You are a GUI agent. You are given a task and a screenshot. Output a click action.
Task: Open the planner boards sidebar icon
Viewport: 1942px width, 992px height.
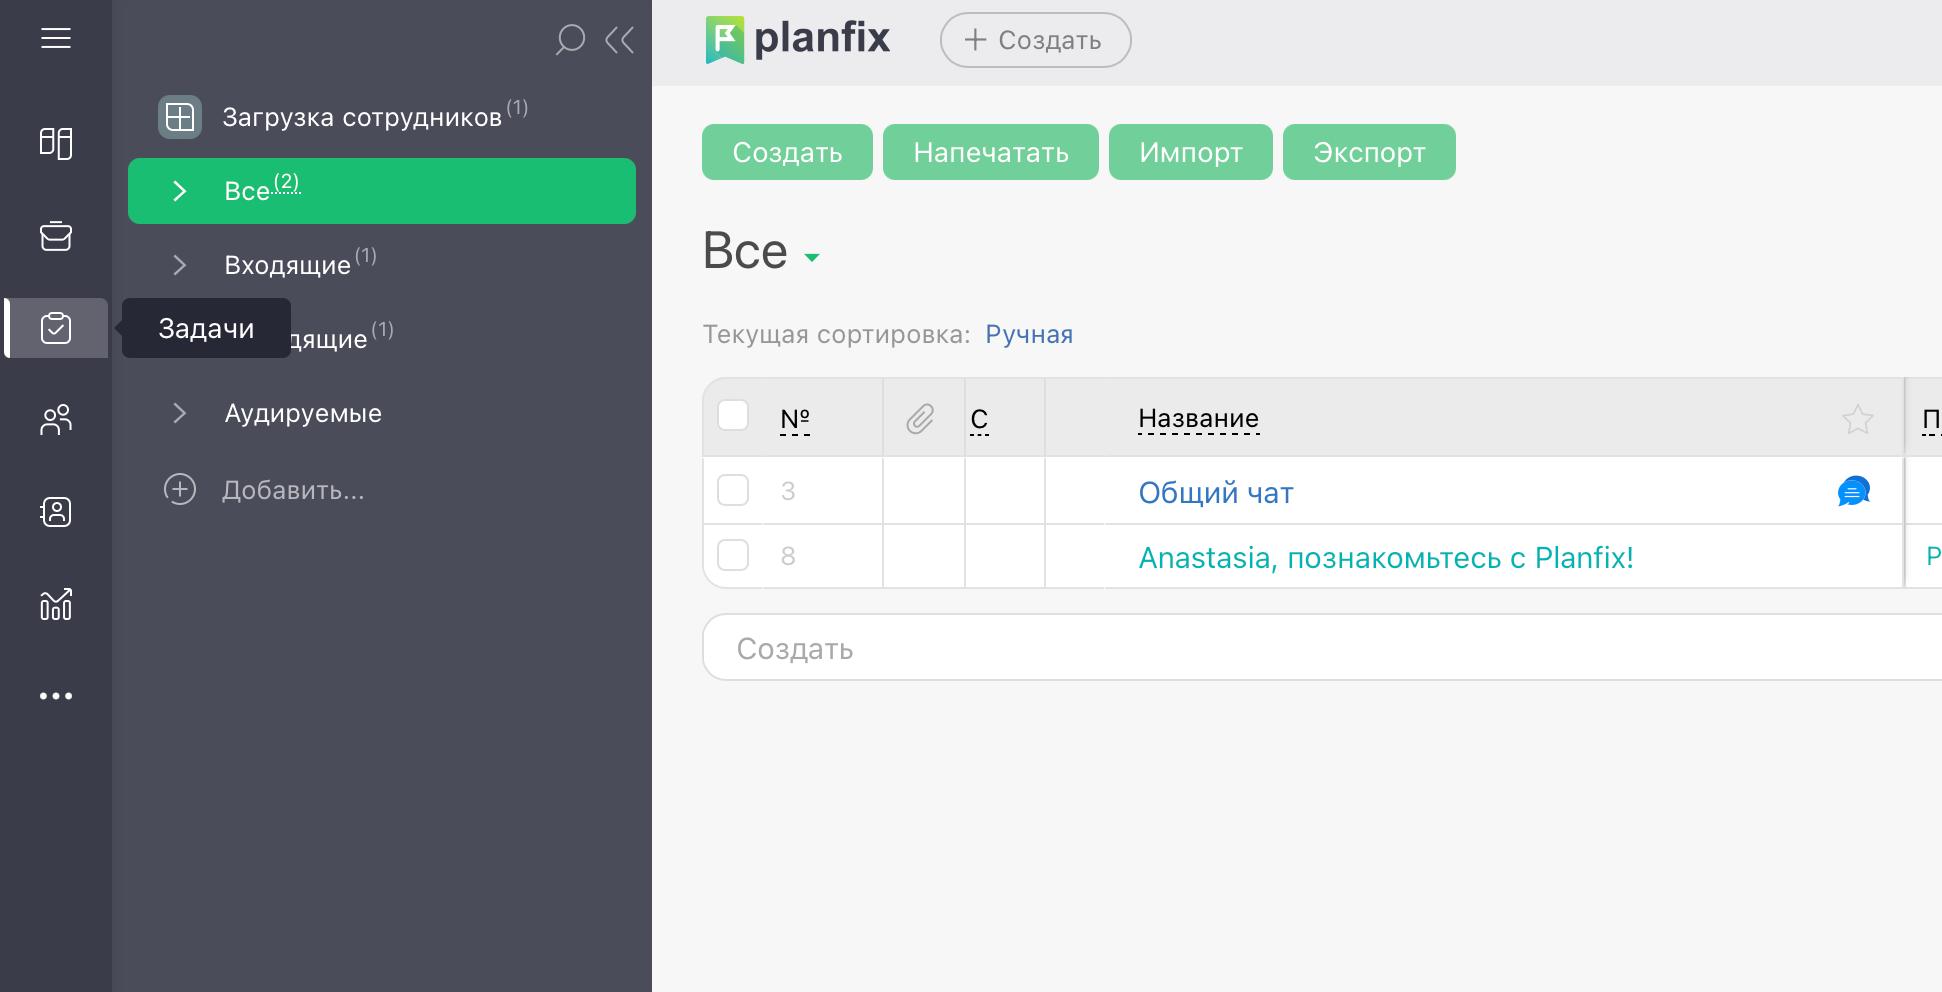pyautogui.click(x=56, y=143)
